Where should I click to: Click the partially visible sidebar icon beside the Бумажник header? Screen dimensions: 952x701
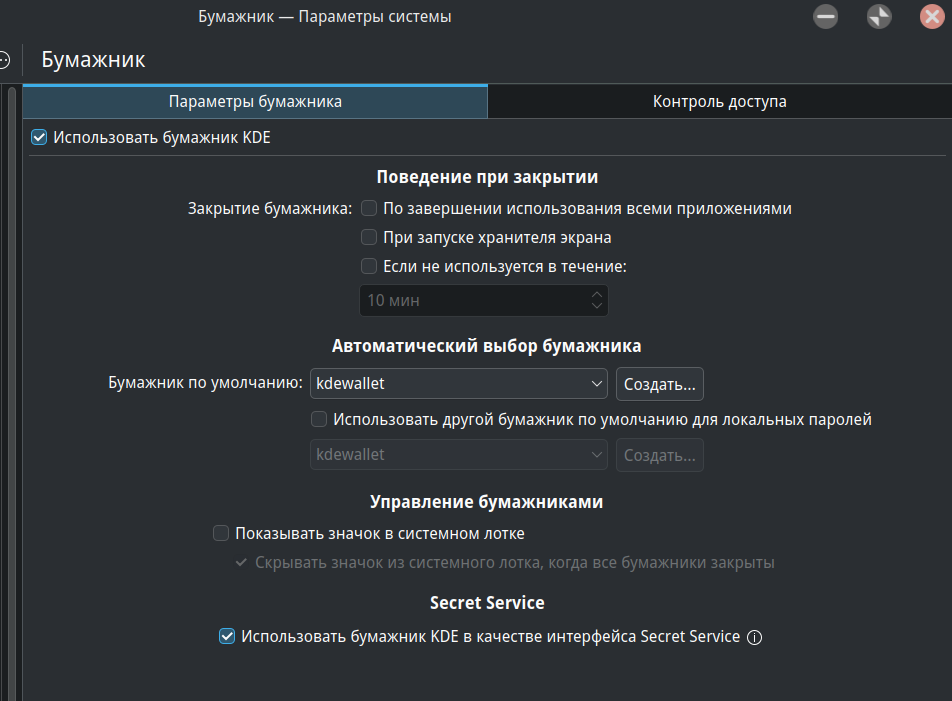4,60
